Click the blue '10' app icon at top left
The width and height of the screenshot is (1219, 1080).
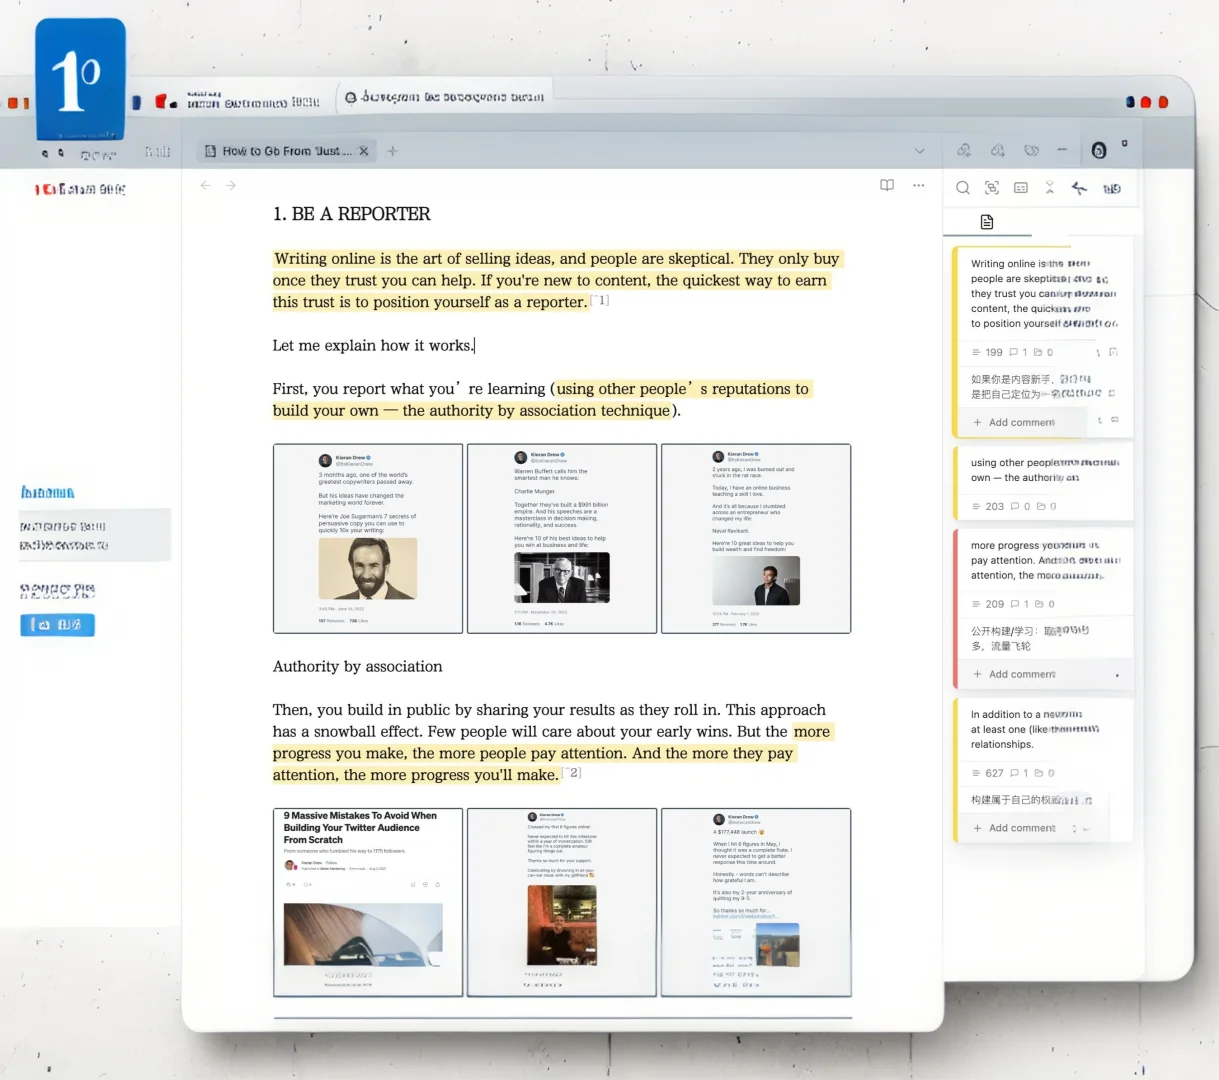click(80, 78)
